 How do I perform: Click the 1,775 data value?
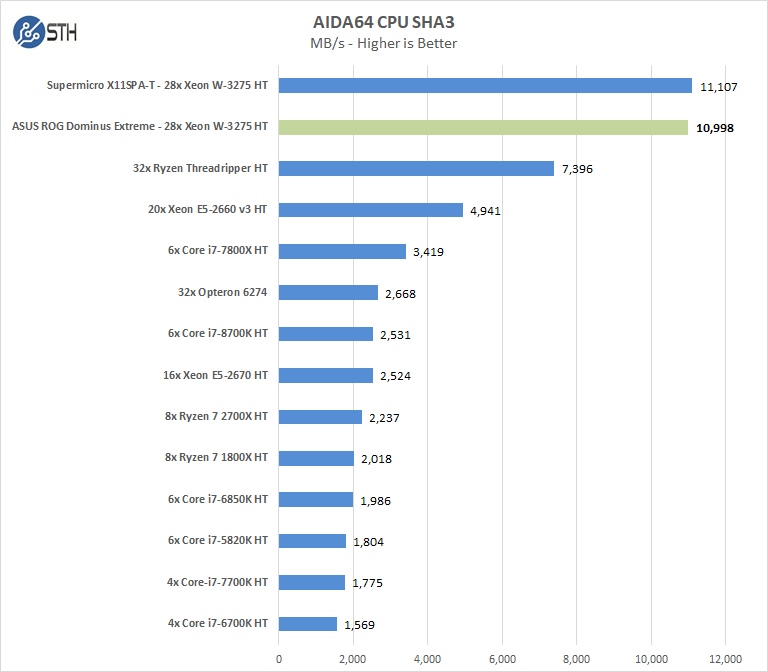368,583
